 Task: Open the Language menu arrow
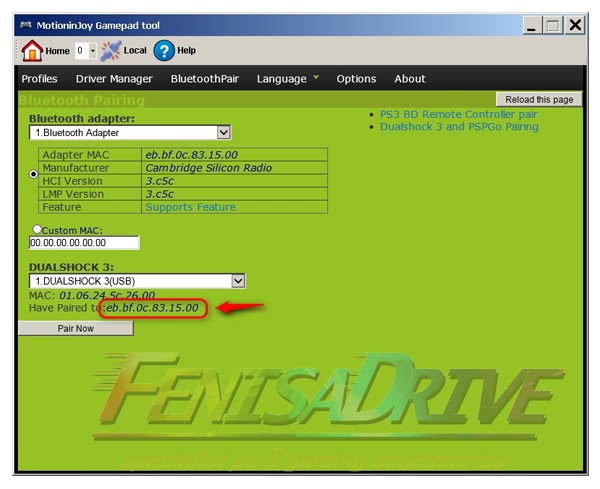click(316, 77)
